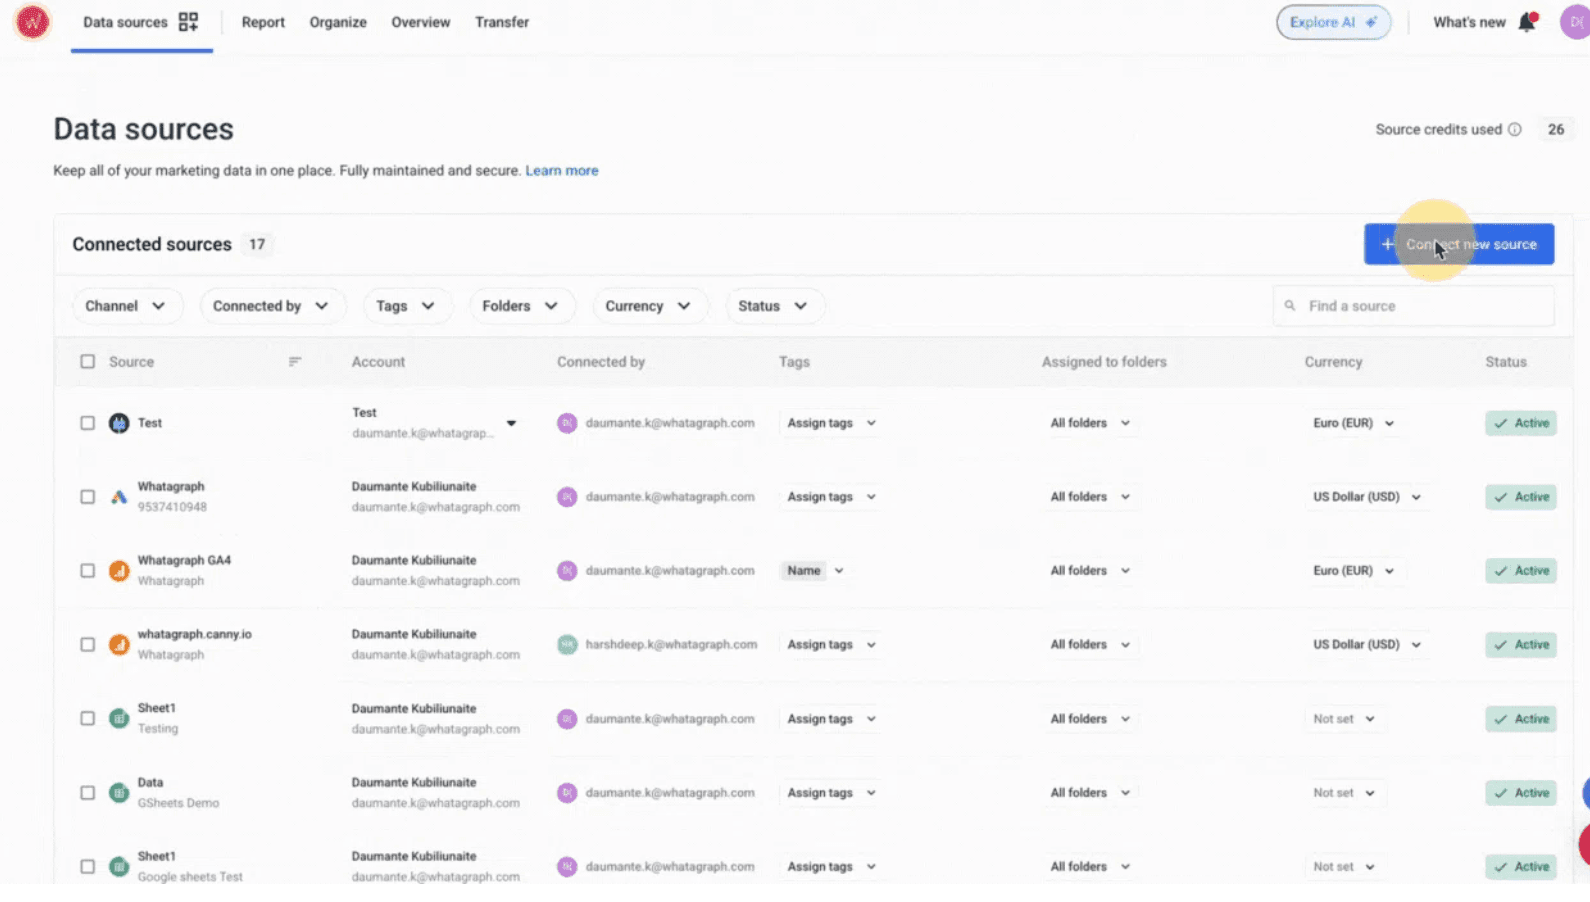This screenshot has height=902, width=1590.
Task: Expand the Channel filter dropdown
Action: [126, 306]
